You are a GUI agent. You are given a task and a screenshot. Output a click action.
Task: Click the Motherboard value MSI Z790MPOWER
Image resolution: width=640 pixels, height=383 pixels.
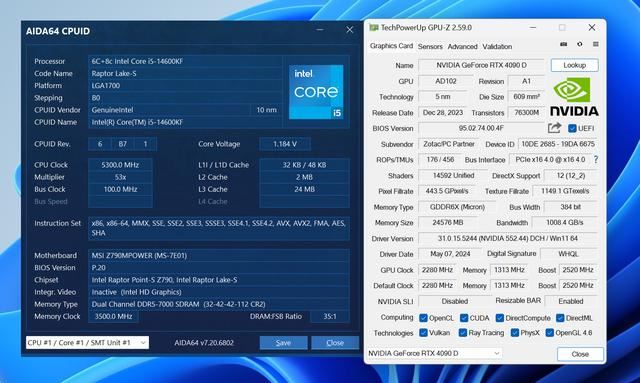pos(219,256)
